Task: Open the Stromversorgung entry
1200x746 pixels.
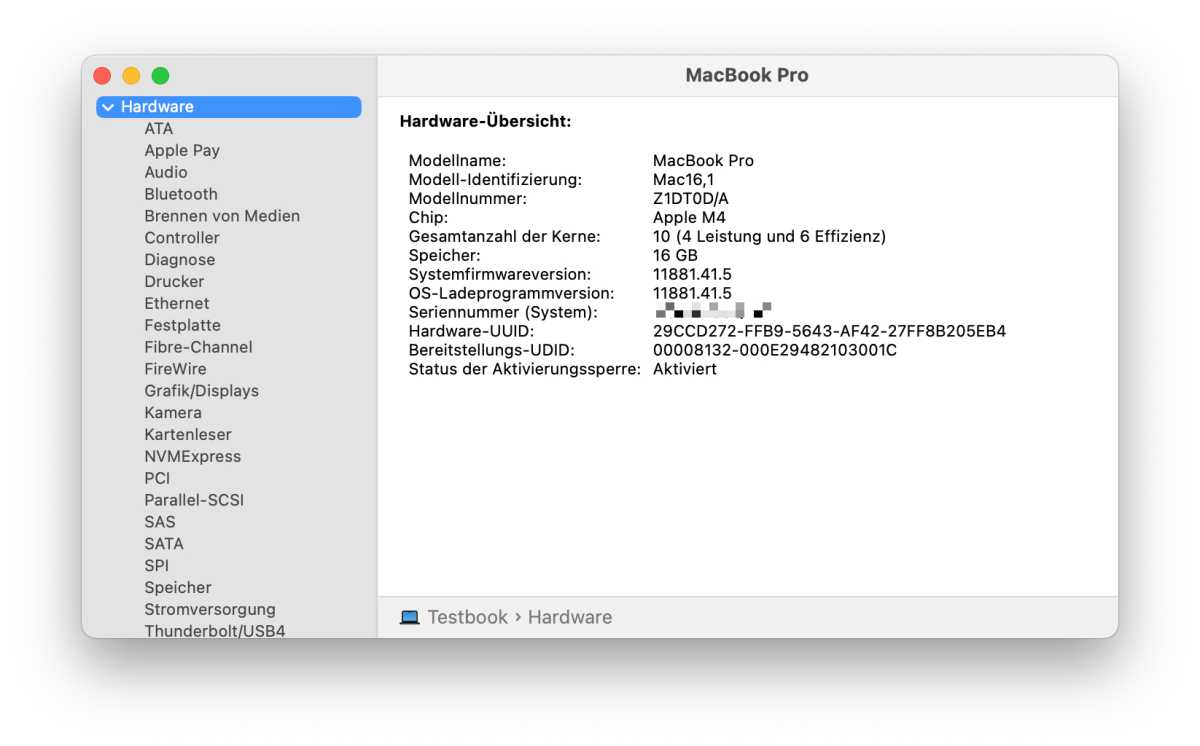Action: (x=210, y=610)
